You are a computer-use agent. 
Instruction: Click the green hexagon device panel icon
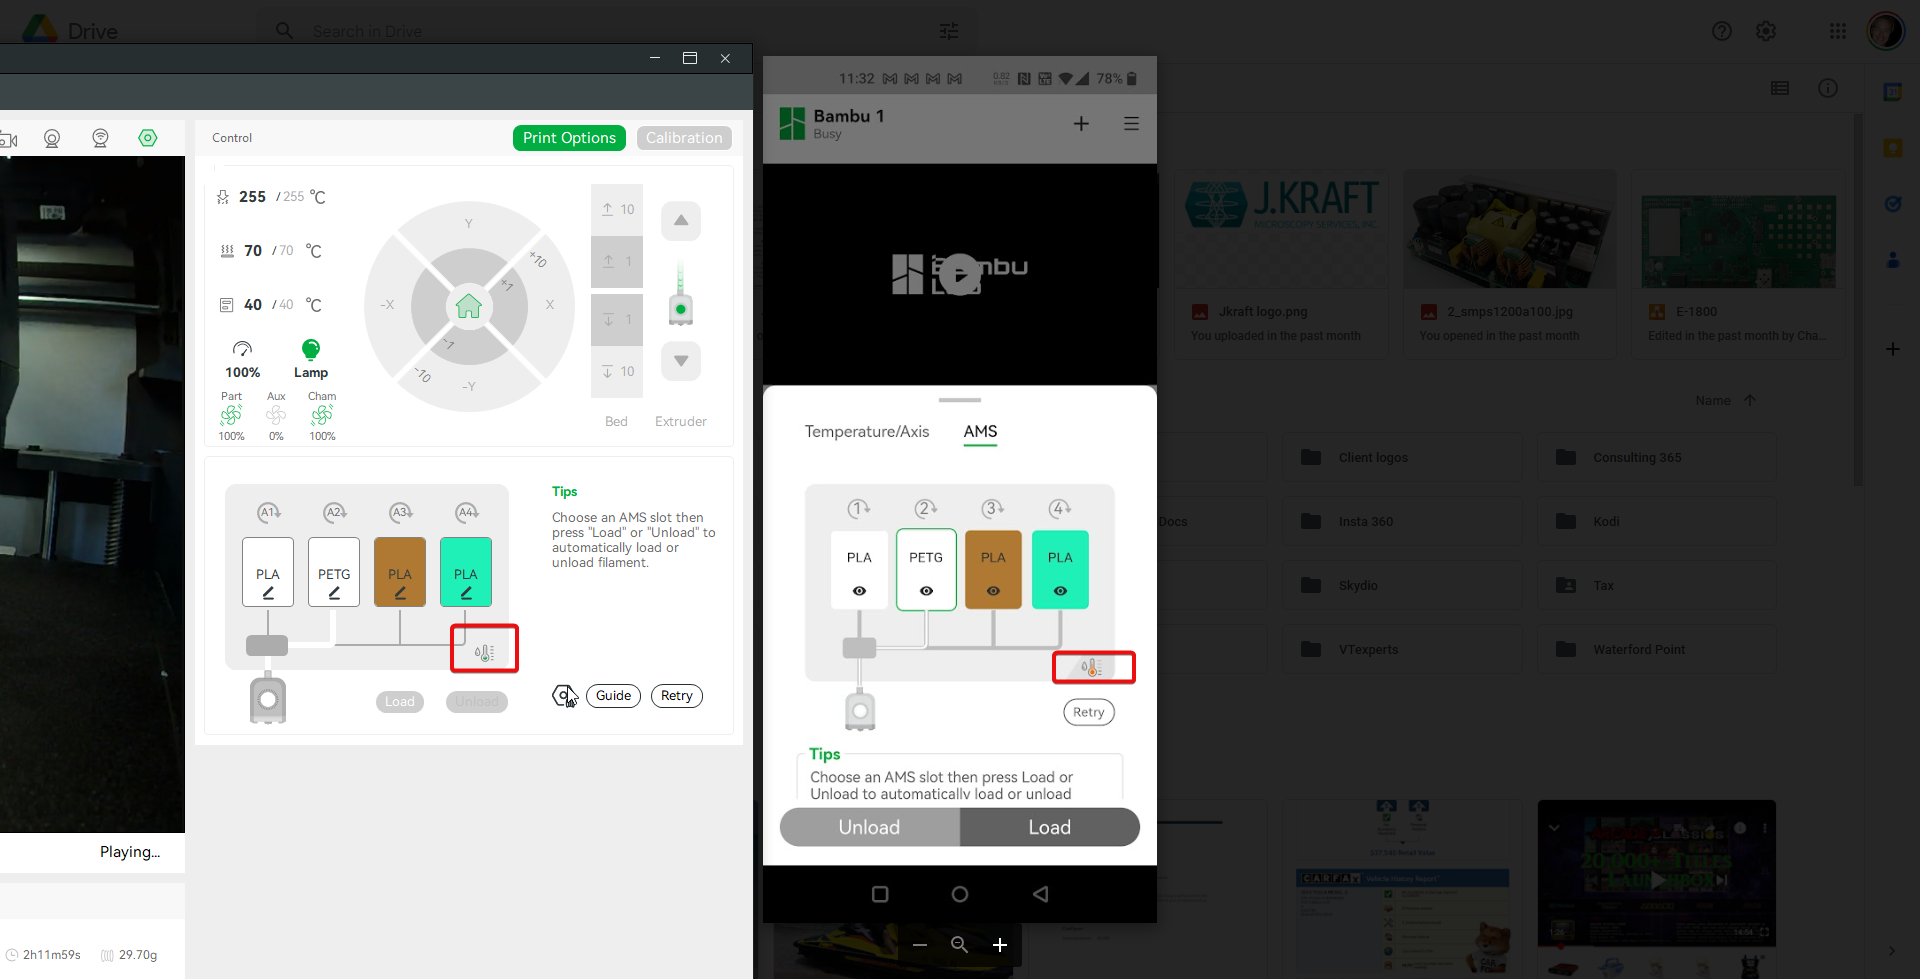coord(148,138)
